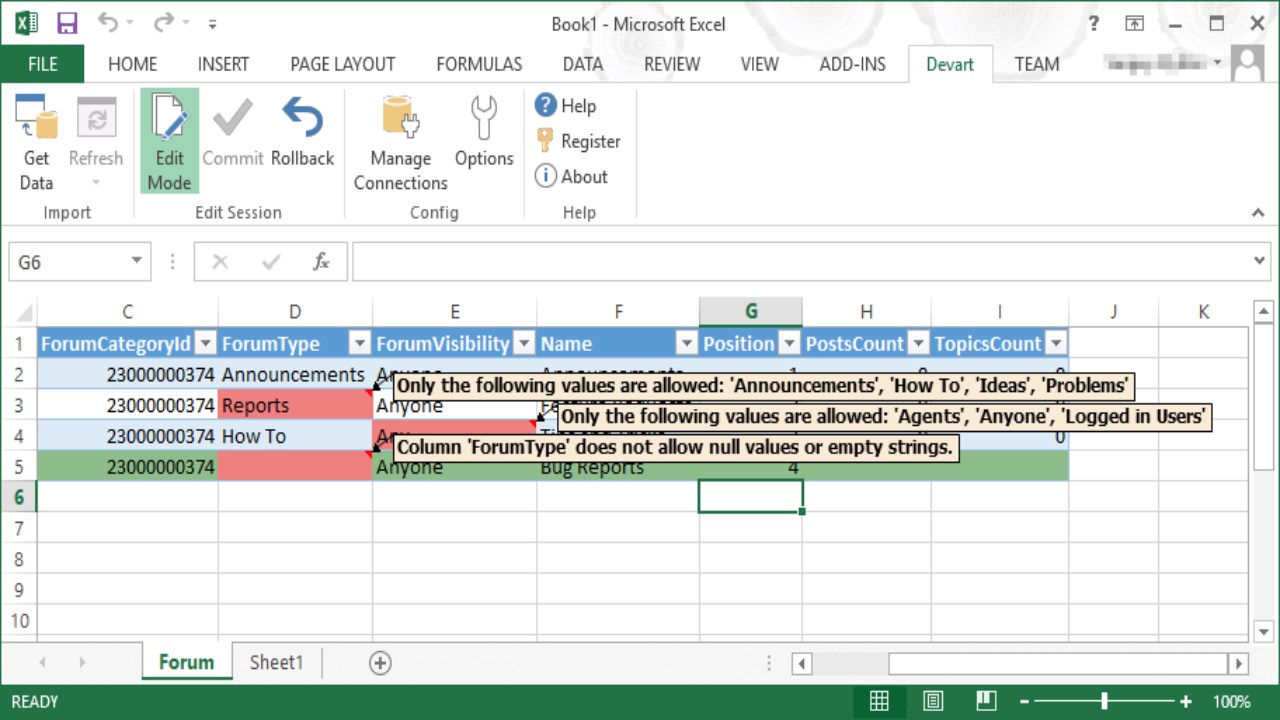Switch to Normal view in status bar

click(x=878, y=701)
